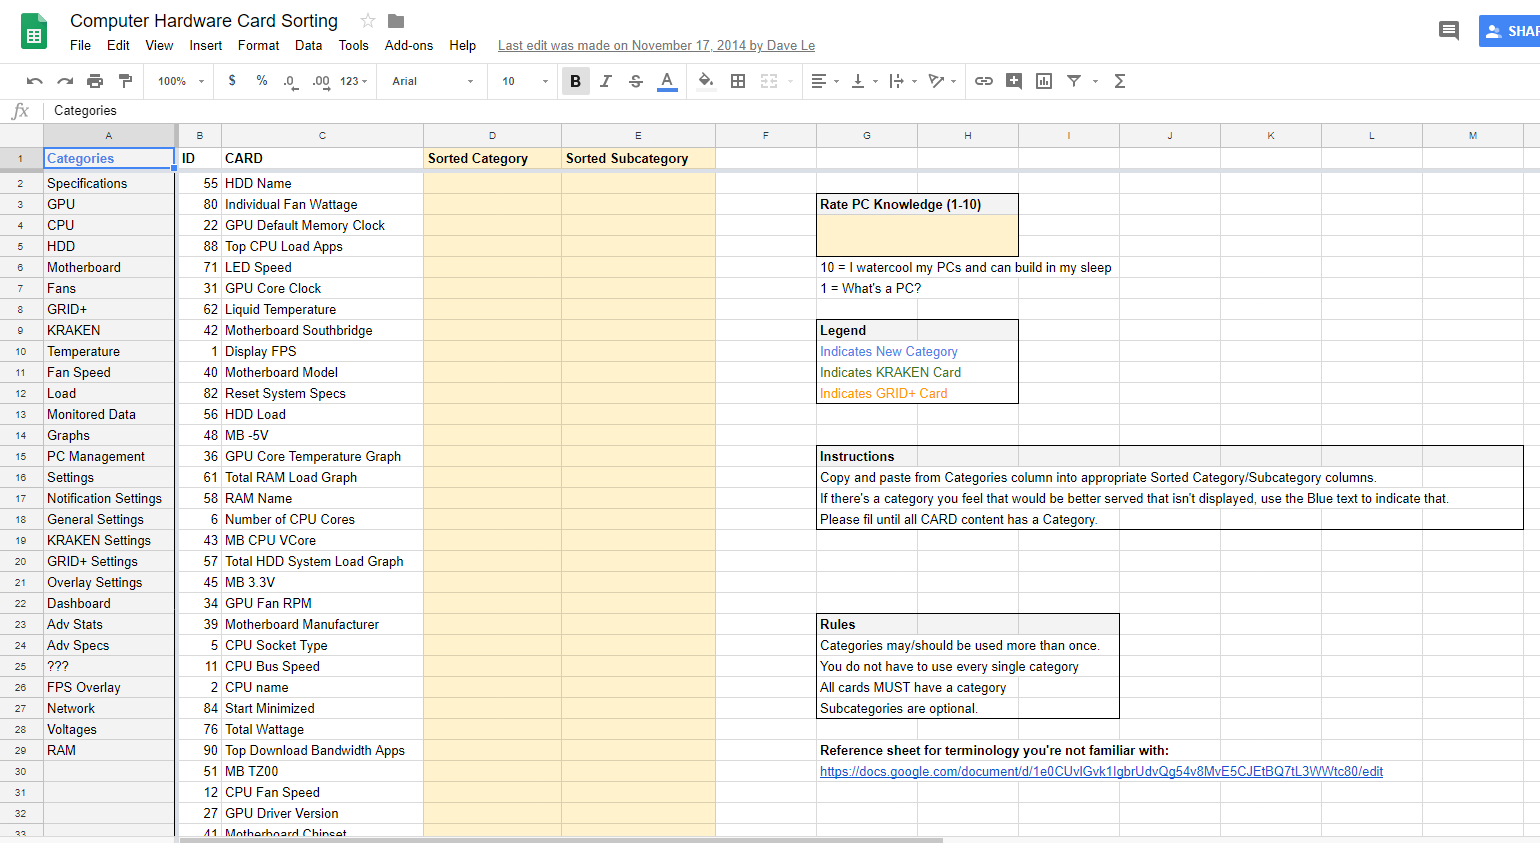Open the Data menu
Viewport: 1540px width, 843px height.
308,45
